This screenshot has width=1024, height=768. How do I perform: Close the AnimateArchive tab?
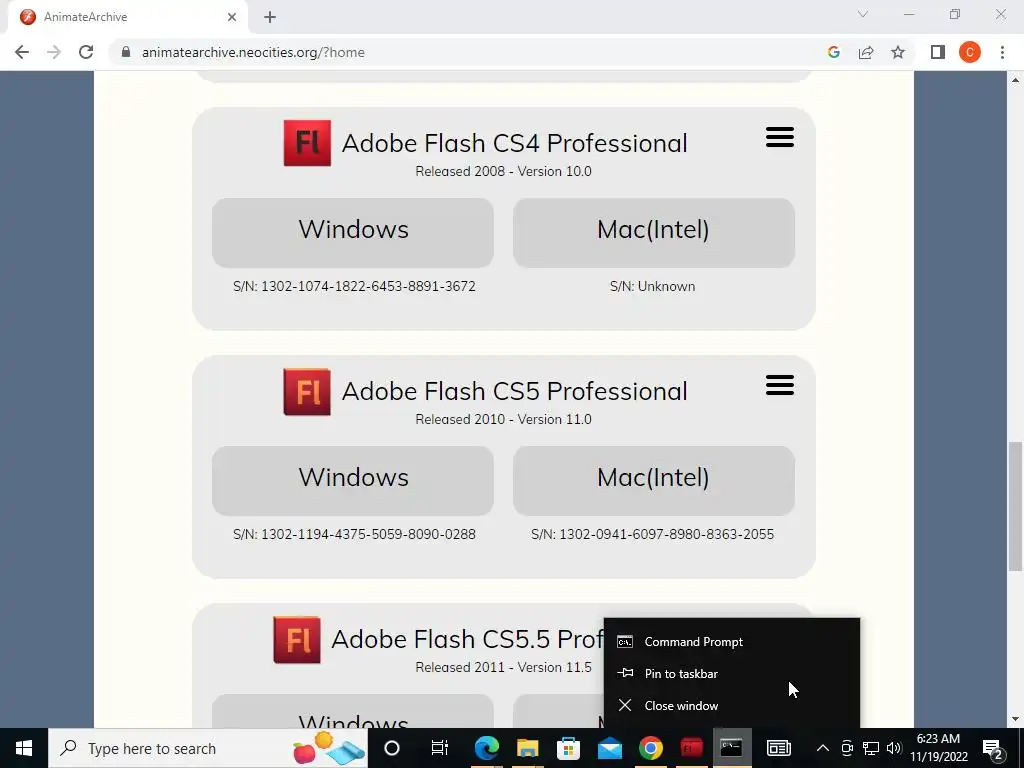pos(232,17)
